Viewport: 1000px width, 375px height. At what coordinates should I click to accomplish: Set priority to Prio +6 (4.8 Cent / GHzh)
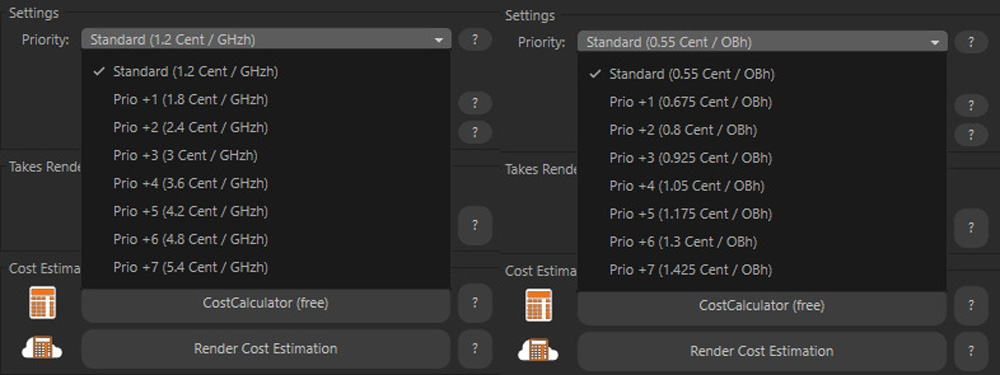click(x=266, y=239)
